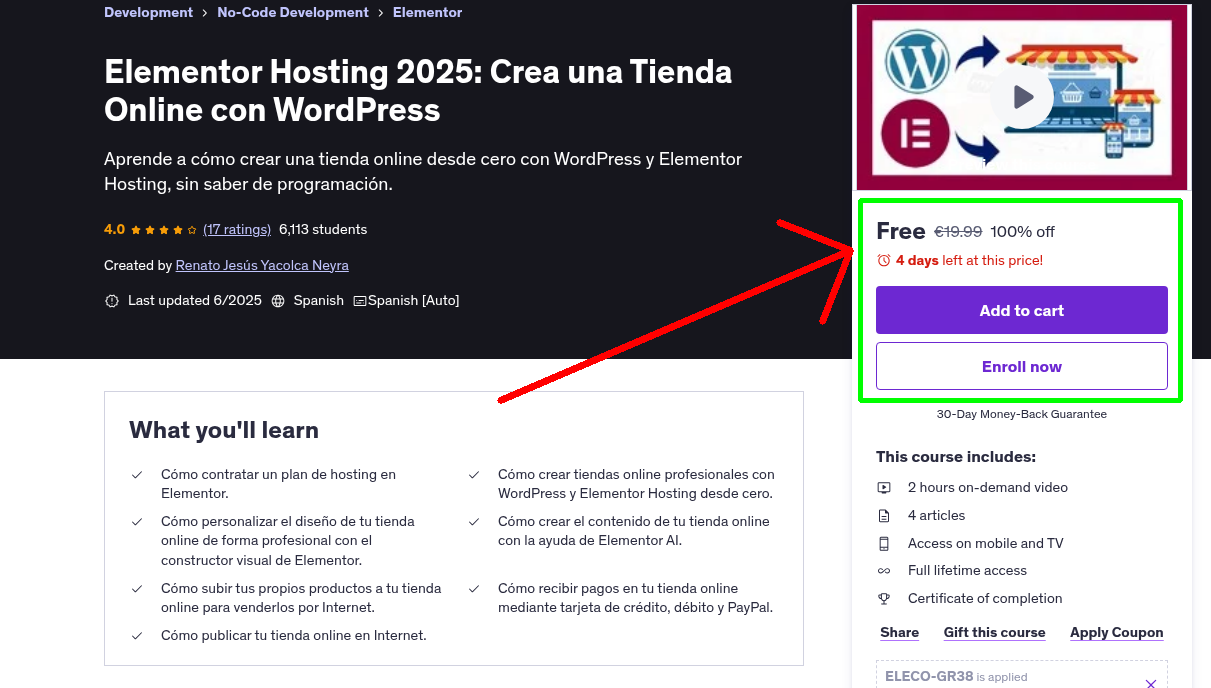Click the 6,113 students text
Image resolution: width=1211 pixels, height=688 pixels.
tap(323, 229)
